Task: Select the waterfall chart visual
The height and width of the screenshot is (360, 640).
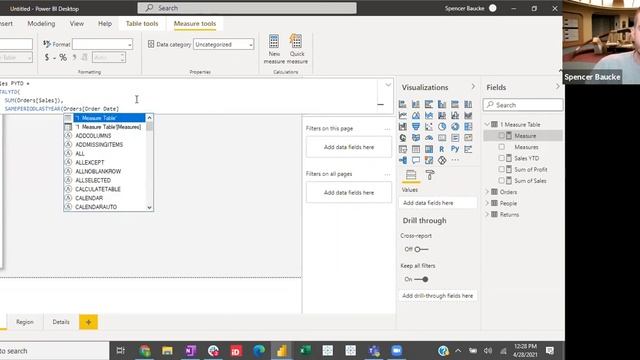Action: click(402, 127)
